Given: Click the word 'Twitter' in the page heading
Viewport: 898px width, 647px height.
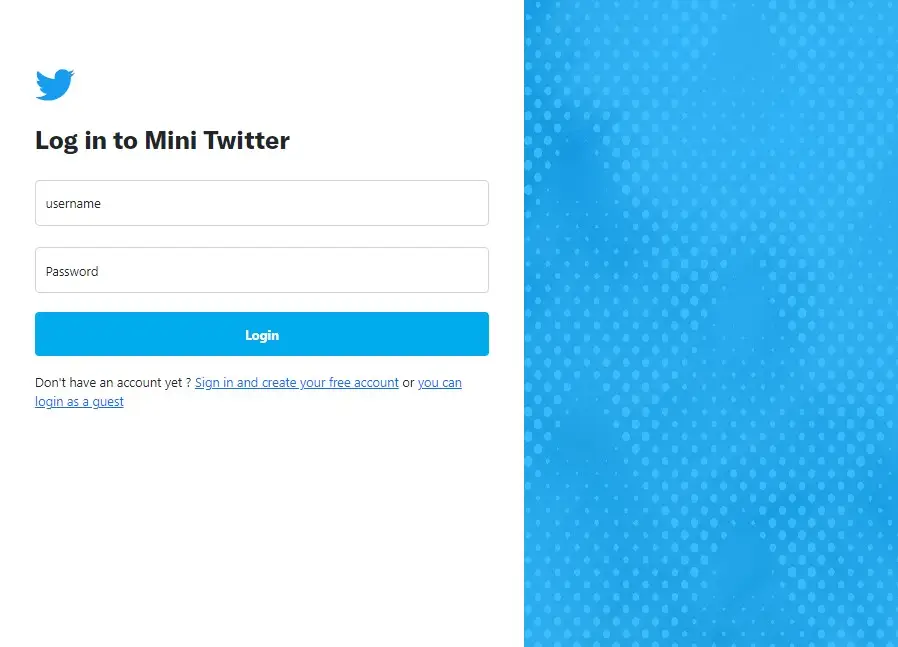Looking at the screenshot, I should click(x=247, y=140).
